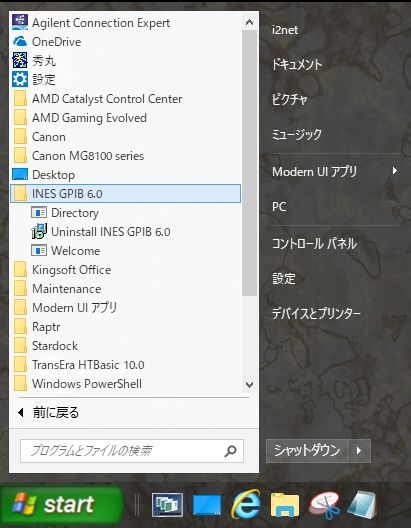Open shutdown options arrow button
This screenshot has height=528, width=411.
point(359,451)
